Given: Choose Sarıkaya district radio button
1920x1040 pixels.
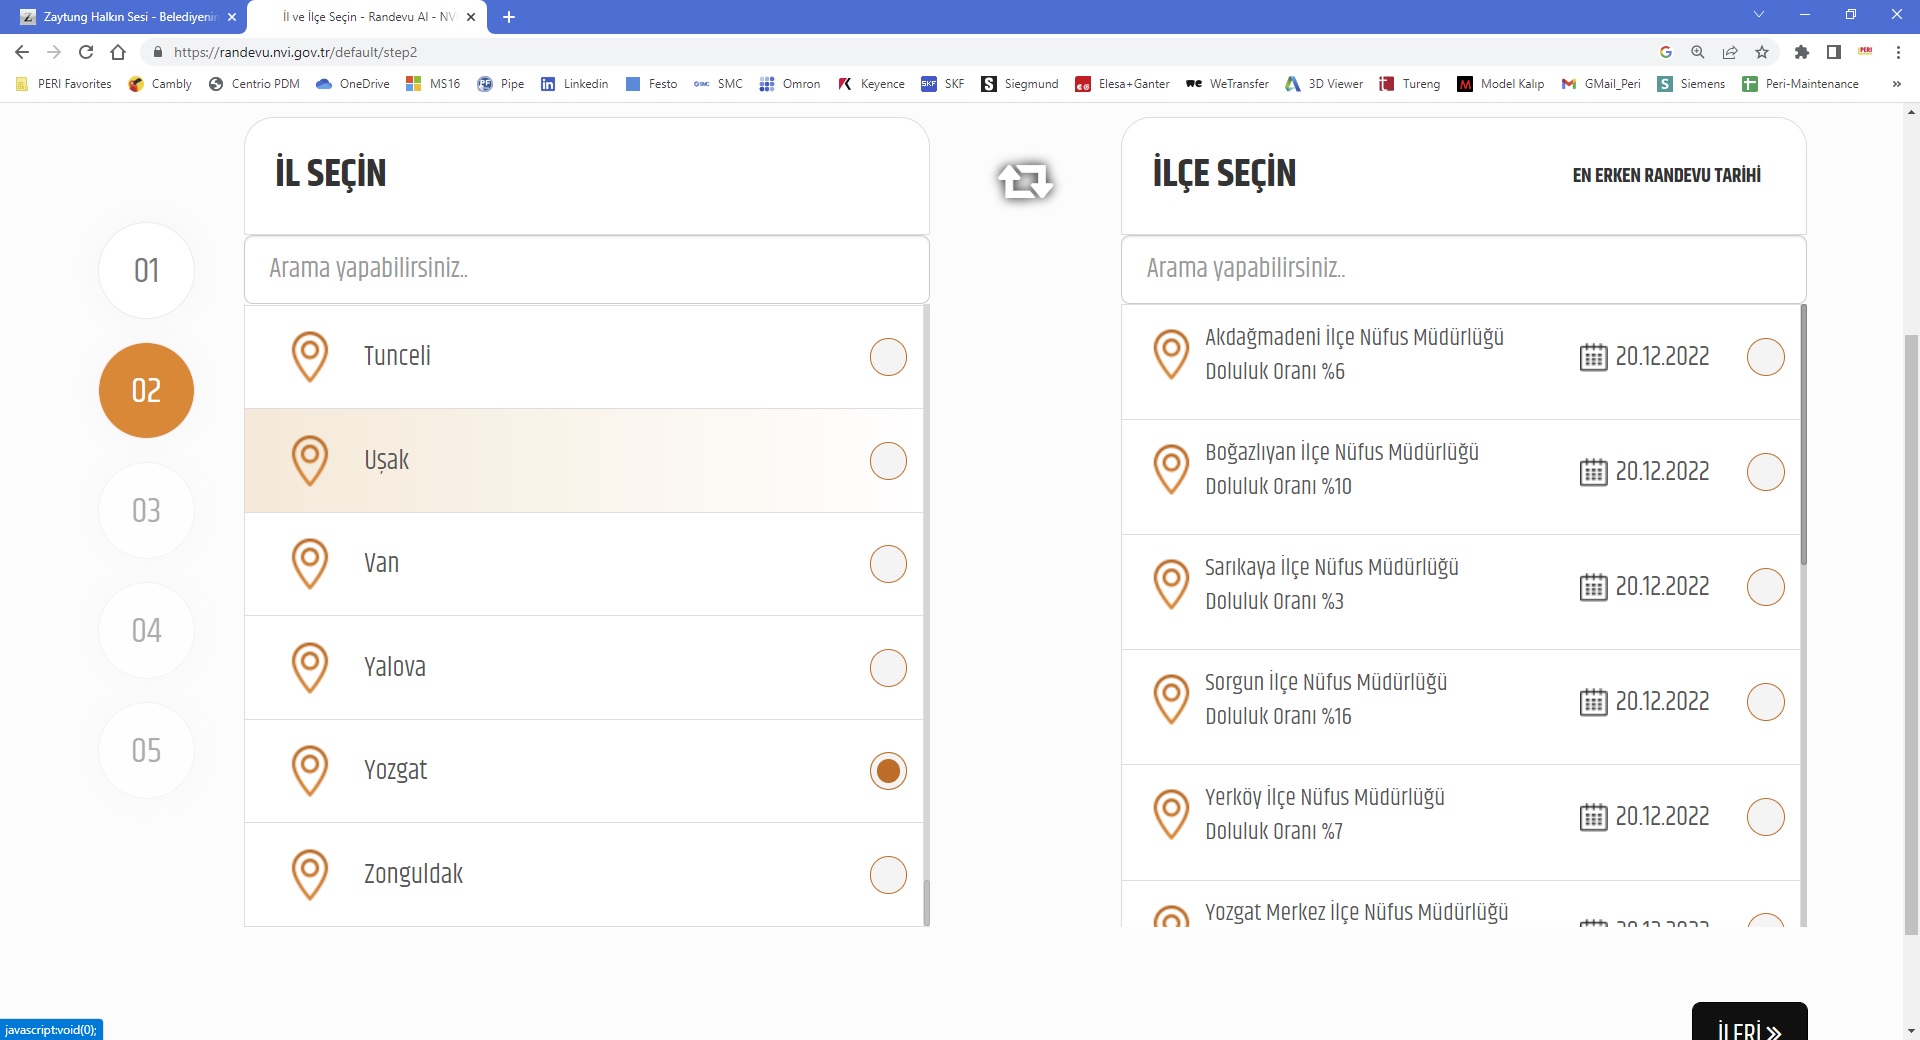Looking at the screenshot, I should (x=1766, y=587).
